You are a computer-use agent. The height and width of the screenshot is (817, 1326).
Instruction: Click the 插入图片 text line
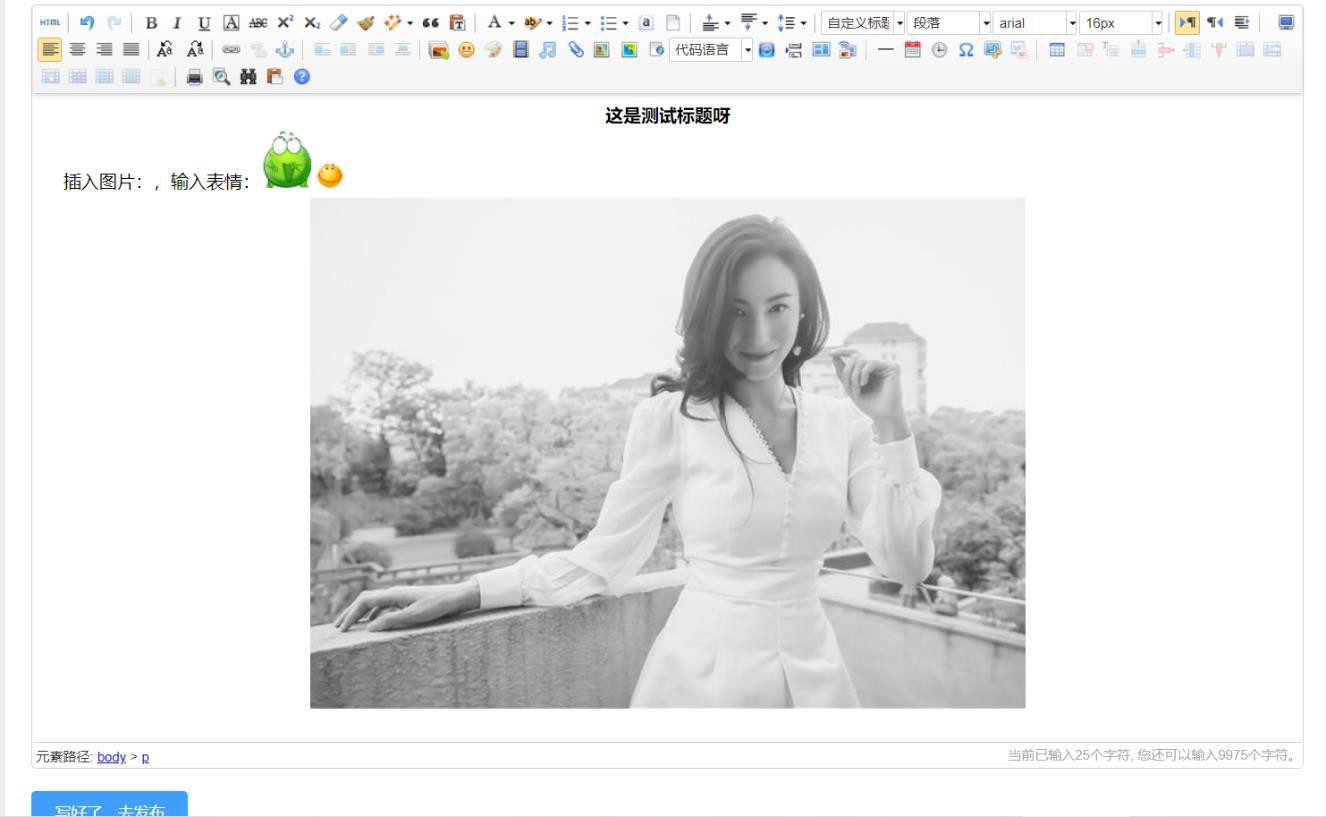tap(156, 182)
